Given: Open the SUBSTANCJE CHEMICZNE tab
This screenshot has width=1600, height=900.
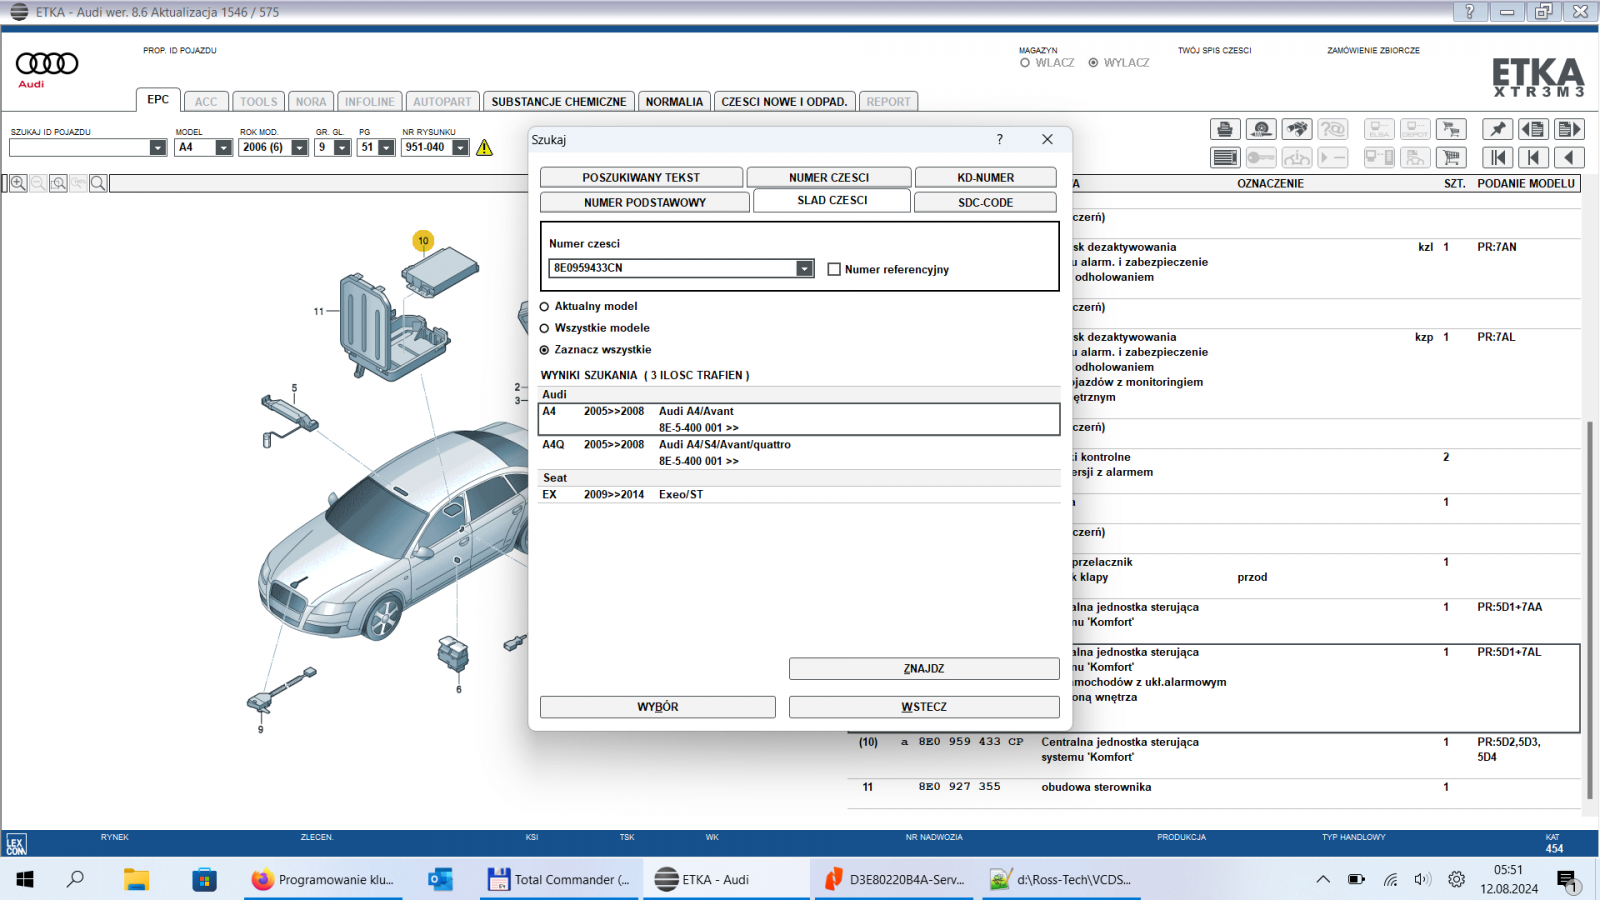Looking at the screenshot, I should (x=559, y=101).
